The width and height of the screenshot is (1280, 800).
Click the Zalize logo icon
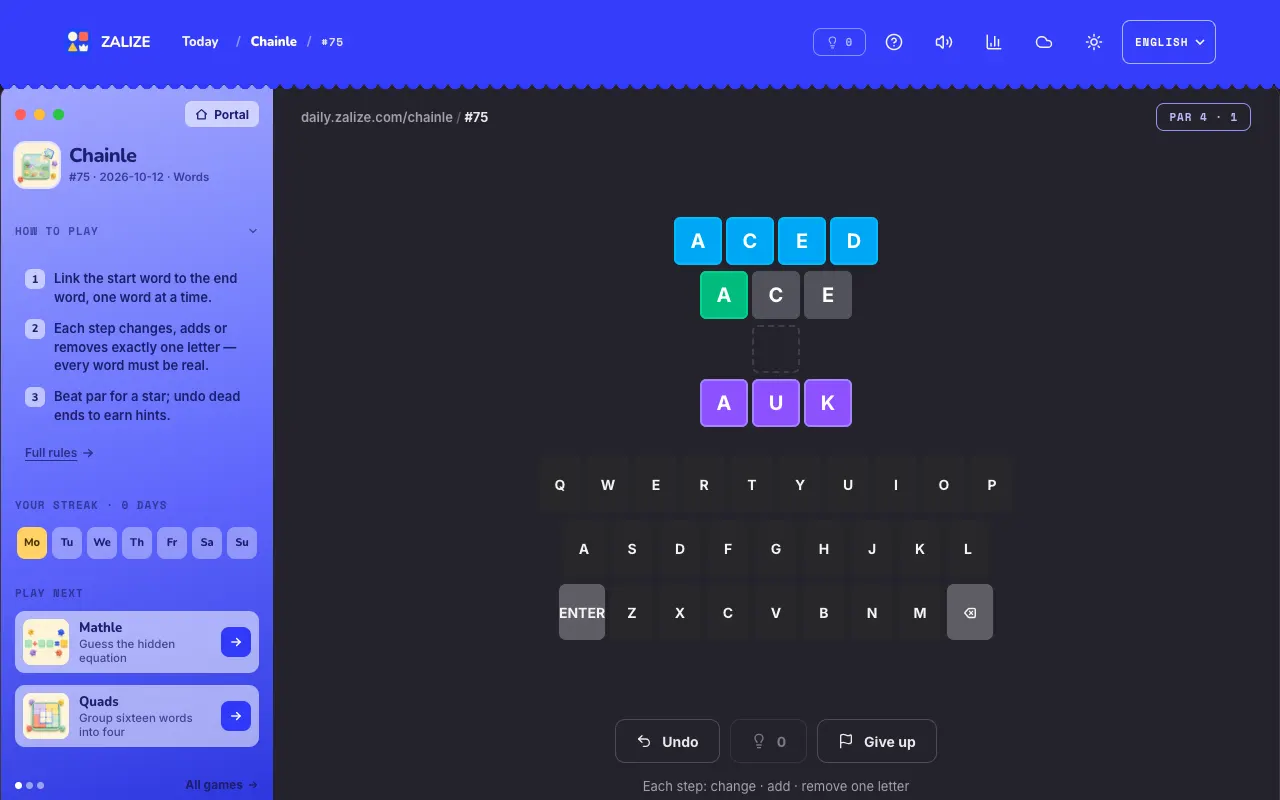tap(78, 41)
